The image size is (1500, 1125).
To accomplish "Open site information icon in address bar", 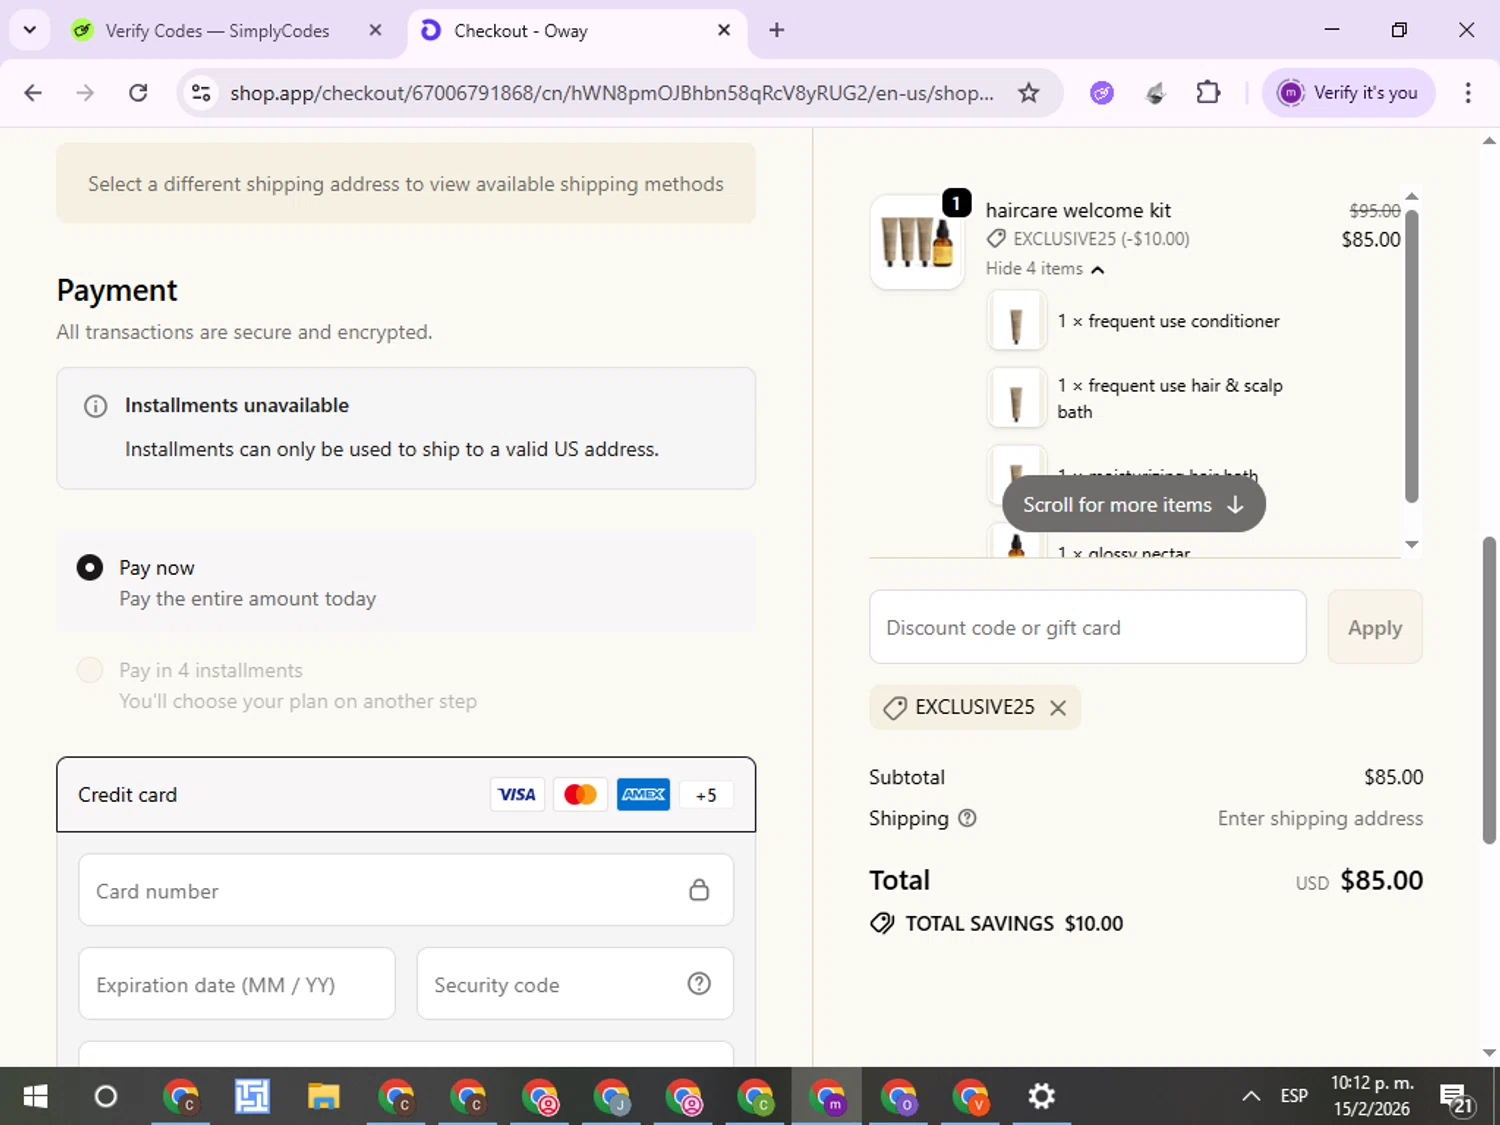I will [201, 93].
